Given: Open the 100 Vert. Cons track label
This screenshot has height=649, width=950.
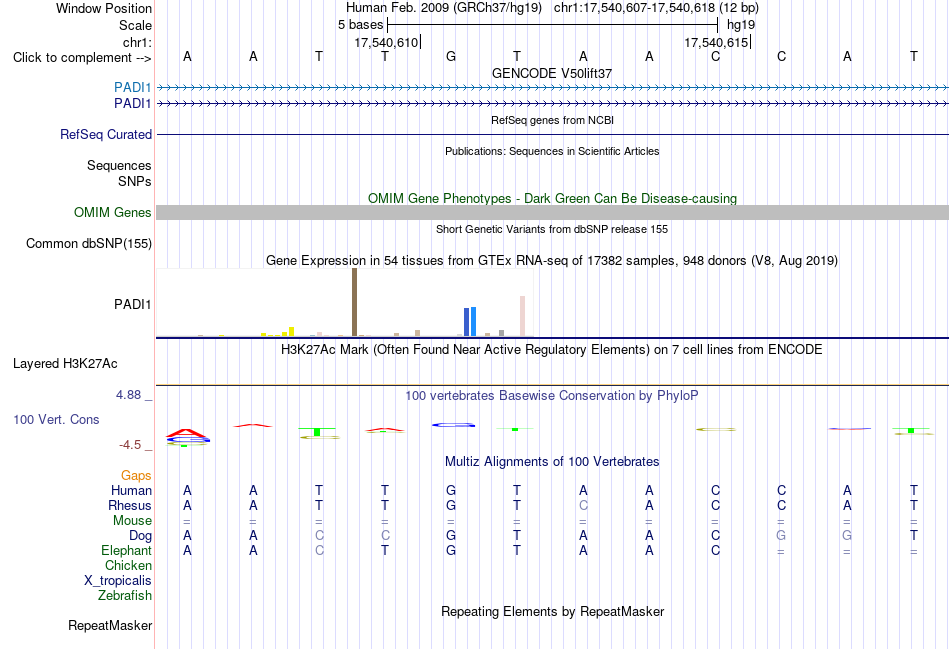Looking at the screenshot, I should pyautogui.click(x=56, y=419).
